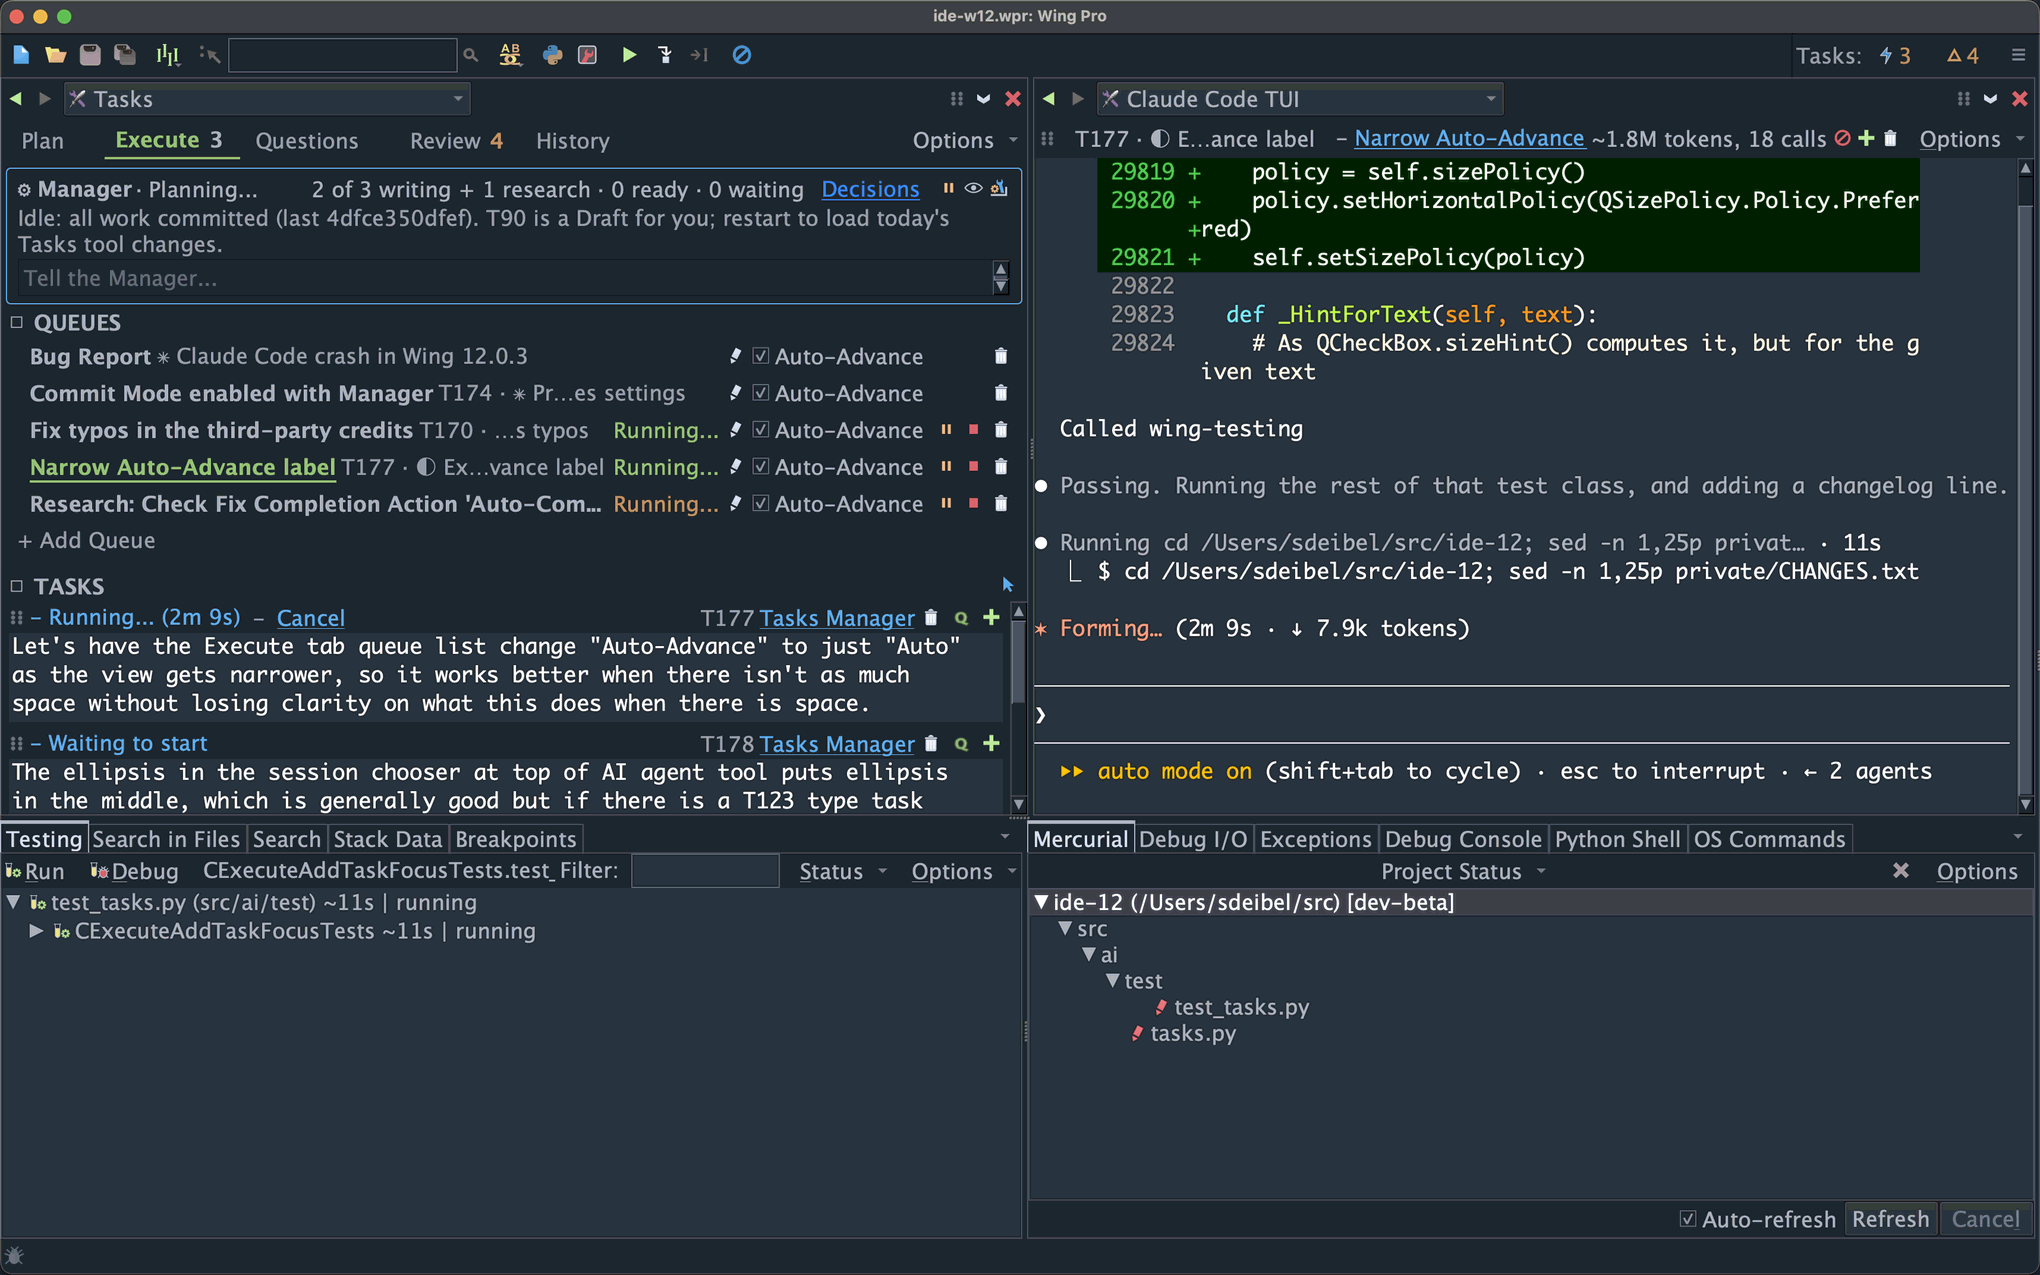The height and width of the screenshot is (1275, 2040).
Task: Click the green plus icon on task T178
Action: (991, 743)
